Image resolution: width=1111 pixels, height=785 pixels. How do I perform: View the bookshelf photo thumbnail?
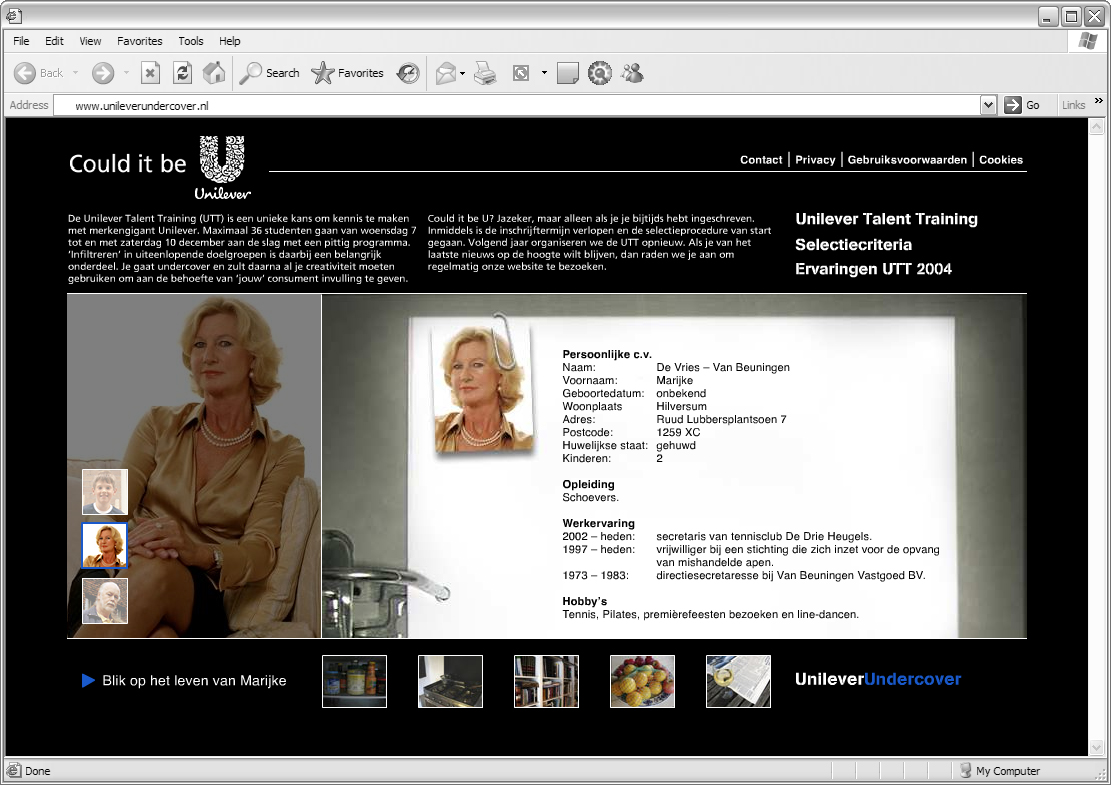546,681
